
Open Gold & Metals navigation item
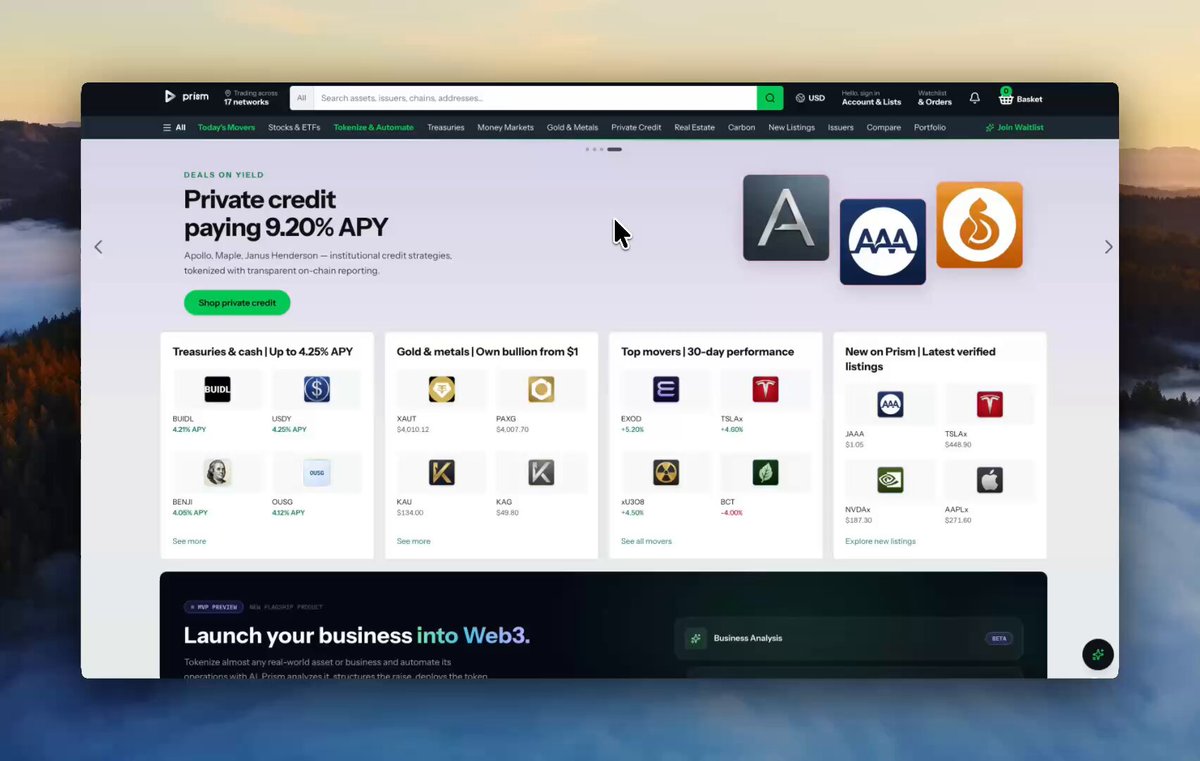pos(573,128)
